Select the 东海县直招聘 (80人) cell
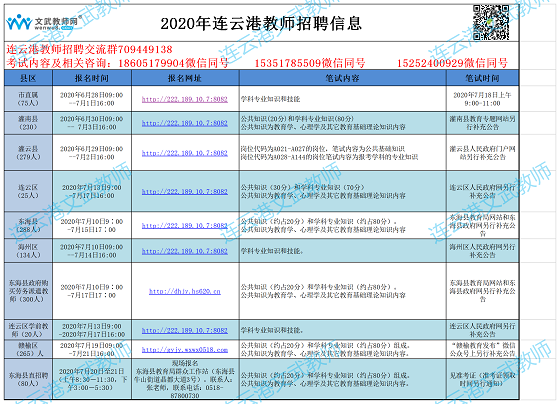The width and height of the screenshot is (560, 404). (28, 379)
